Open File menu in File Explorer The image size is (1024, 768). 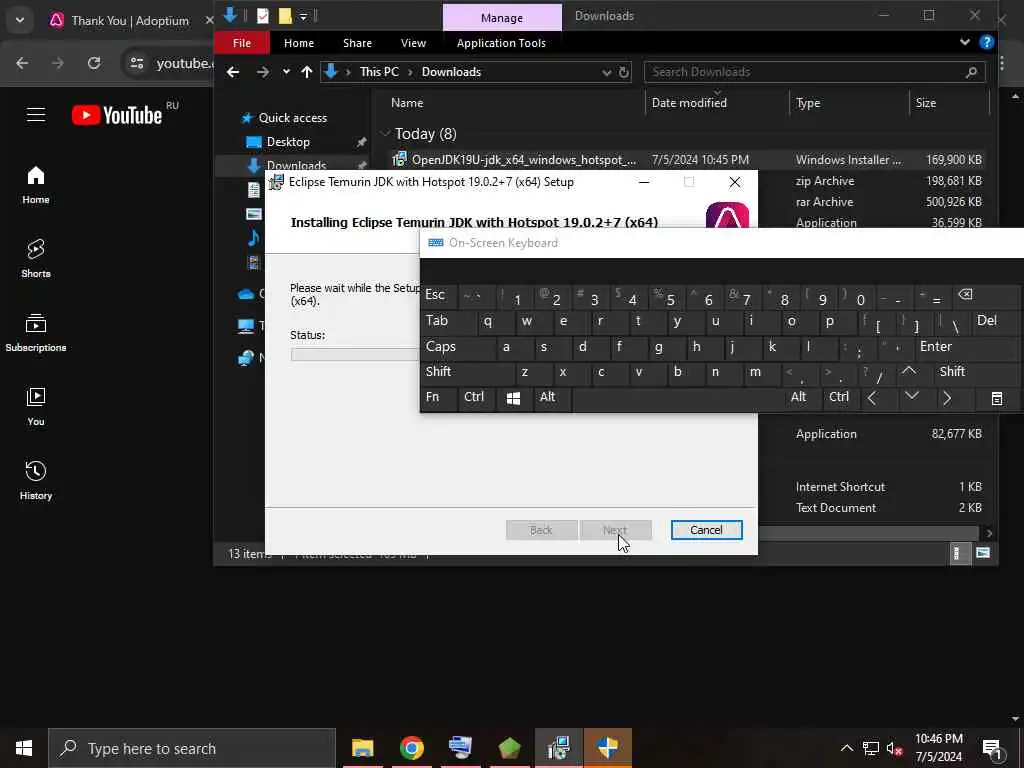(x=242, y=43)
